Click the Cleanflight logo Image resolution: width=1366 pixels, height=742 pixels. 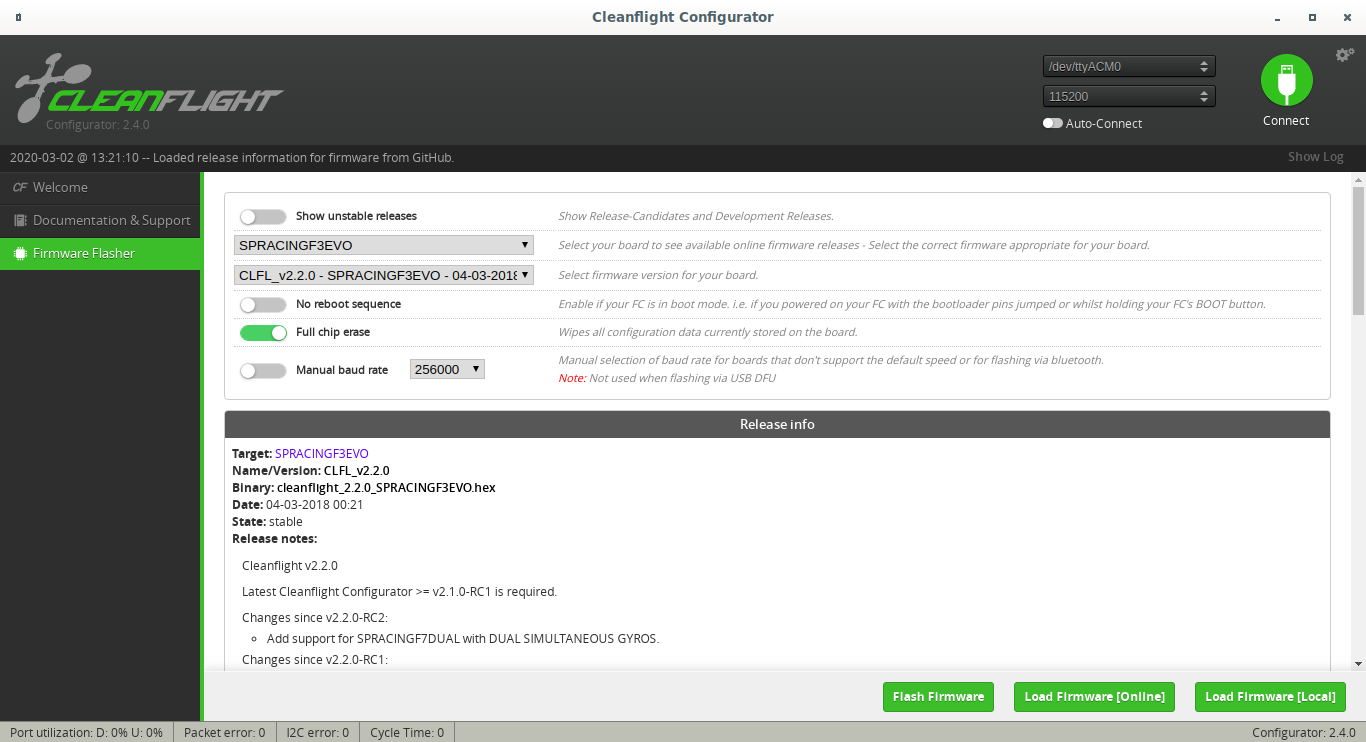pyautogui.click(x=148, y=90)
